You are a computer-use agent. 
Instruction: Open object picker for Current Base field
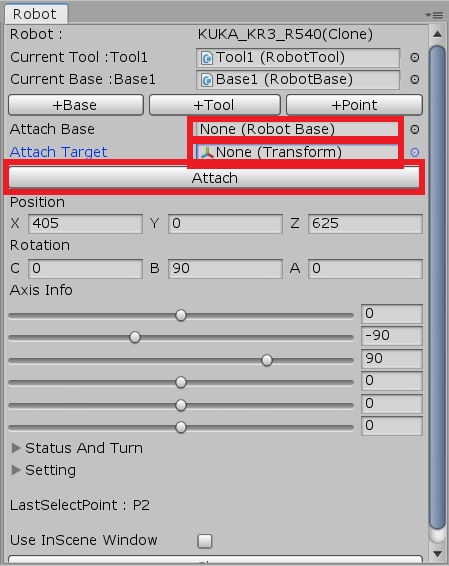pos(415,79)
